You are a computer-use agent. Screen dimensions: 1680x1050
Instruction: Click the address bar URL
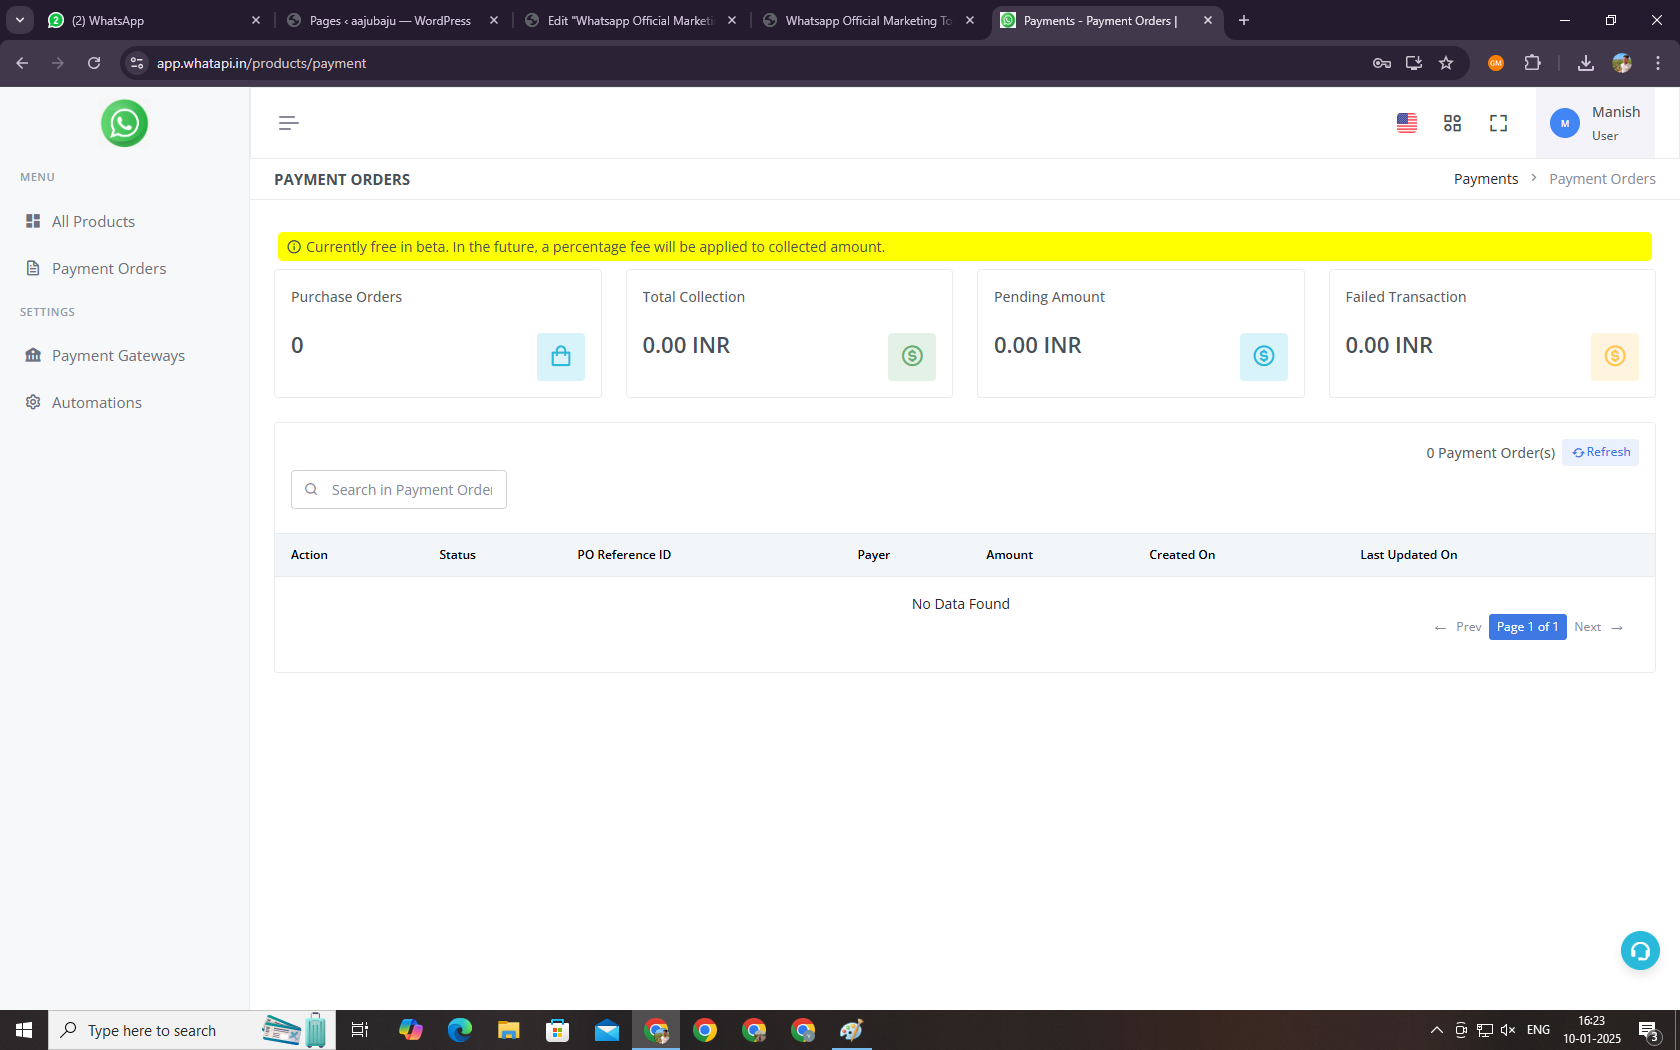[261, 63]
